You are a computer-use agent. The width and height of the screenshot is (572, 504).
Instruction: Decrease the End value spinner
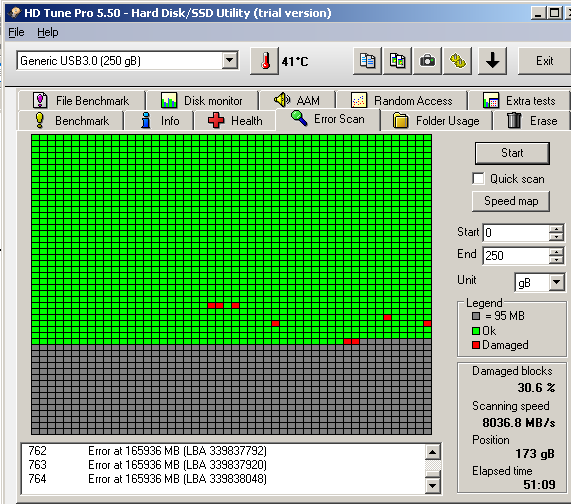pos(556,259)
